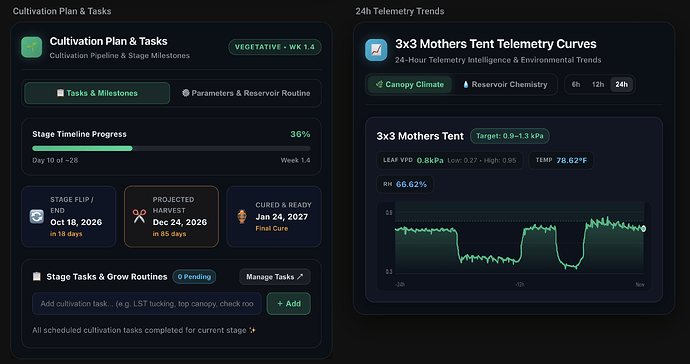The width and height of the screenshot is (690, 364).
Task: Click the "Final Cure" label
Action: click(272, 228)
